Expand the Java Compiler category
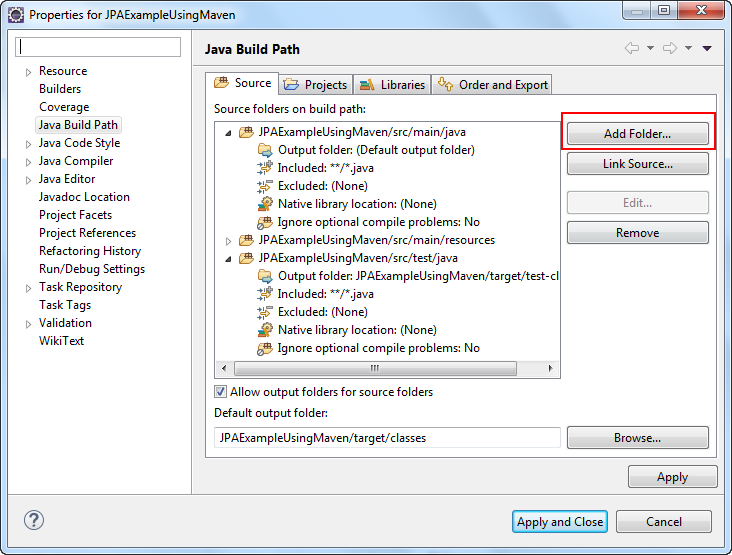The height and width of the screenshot is (555, 732). pos(28,162)
